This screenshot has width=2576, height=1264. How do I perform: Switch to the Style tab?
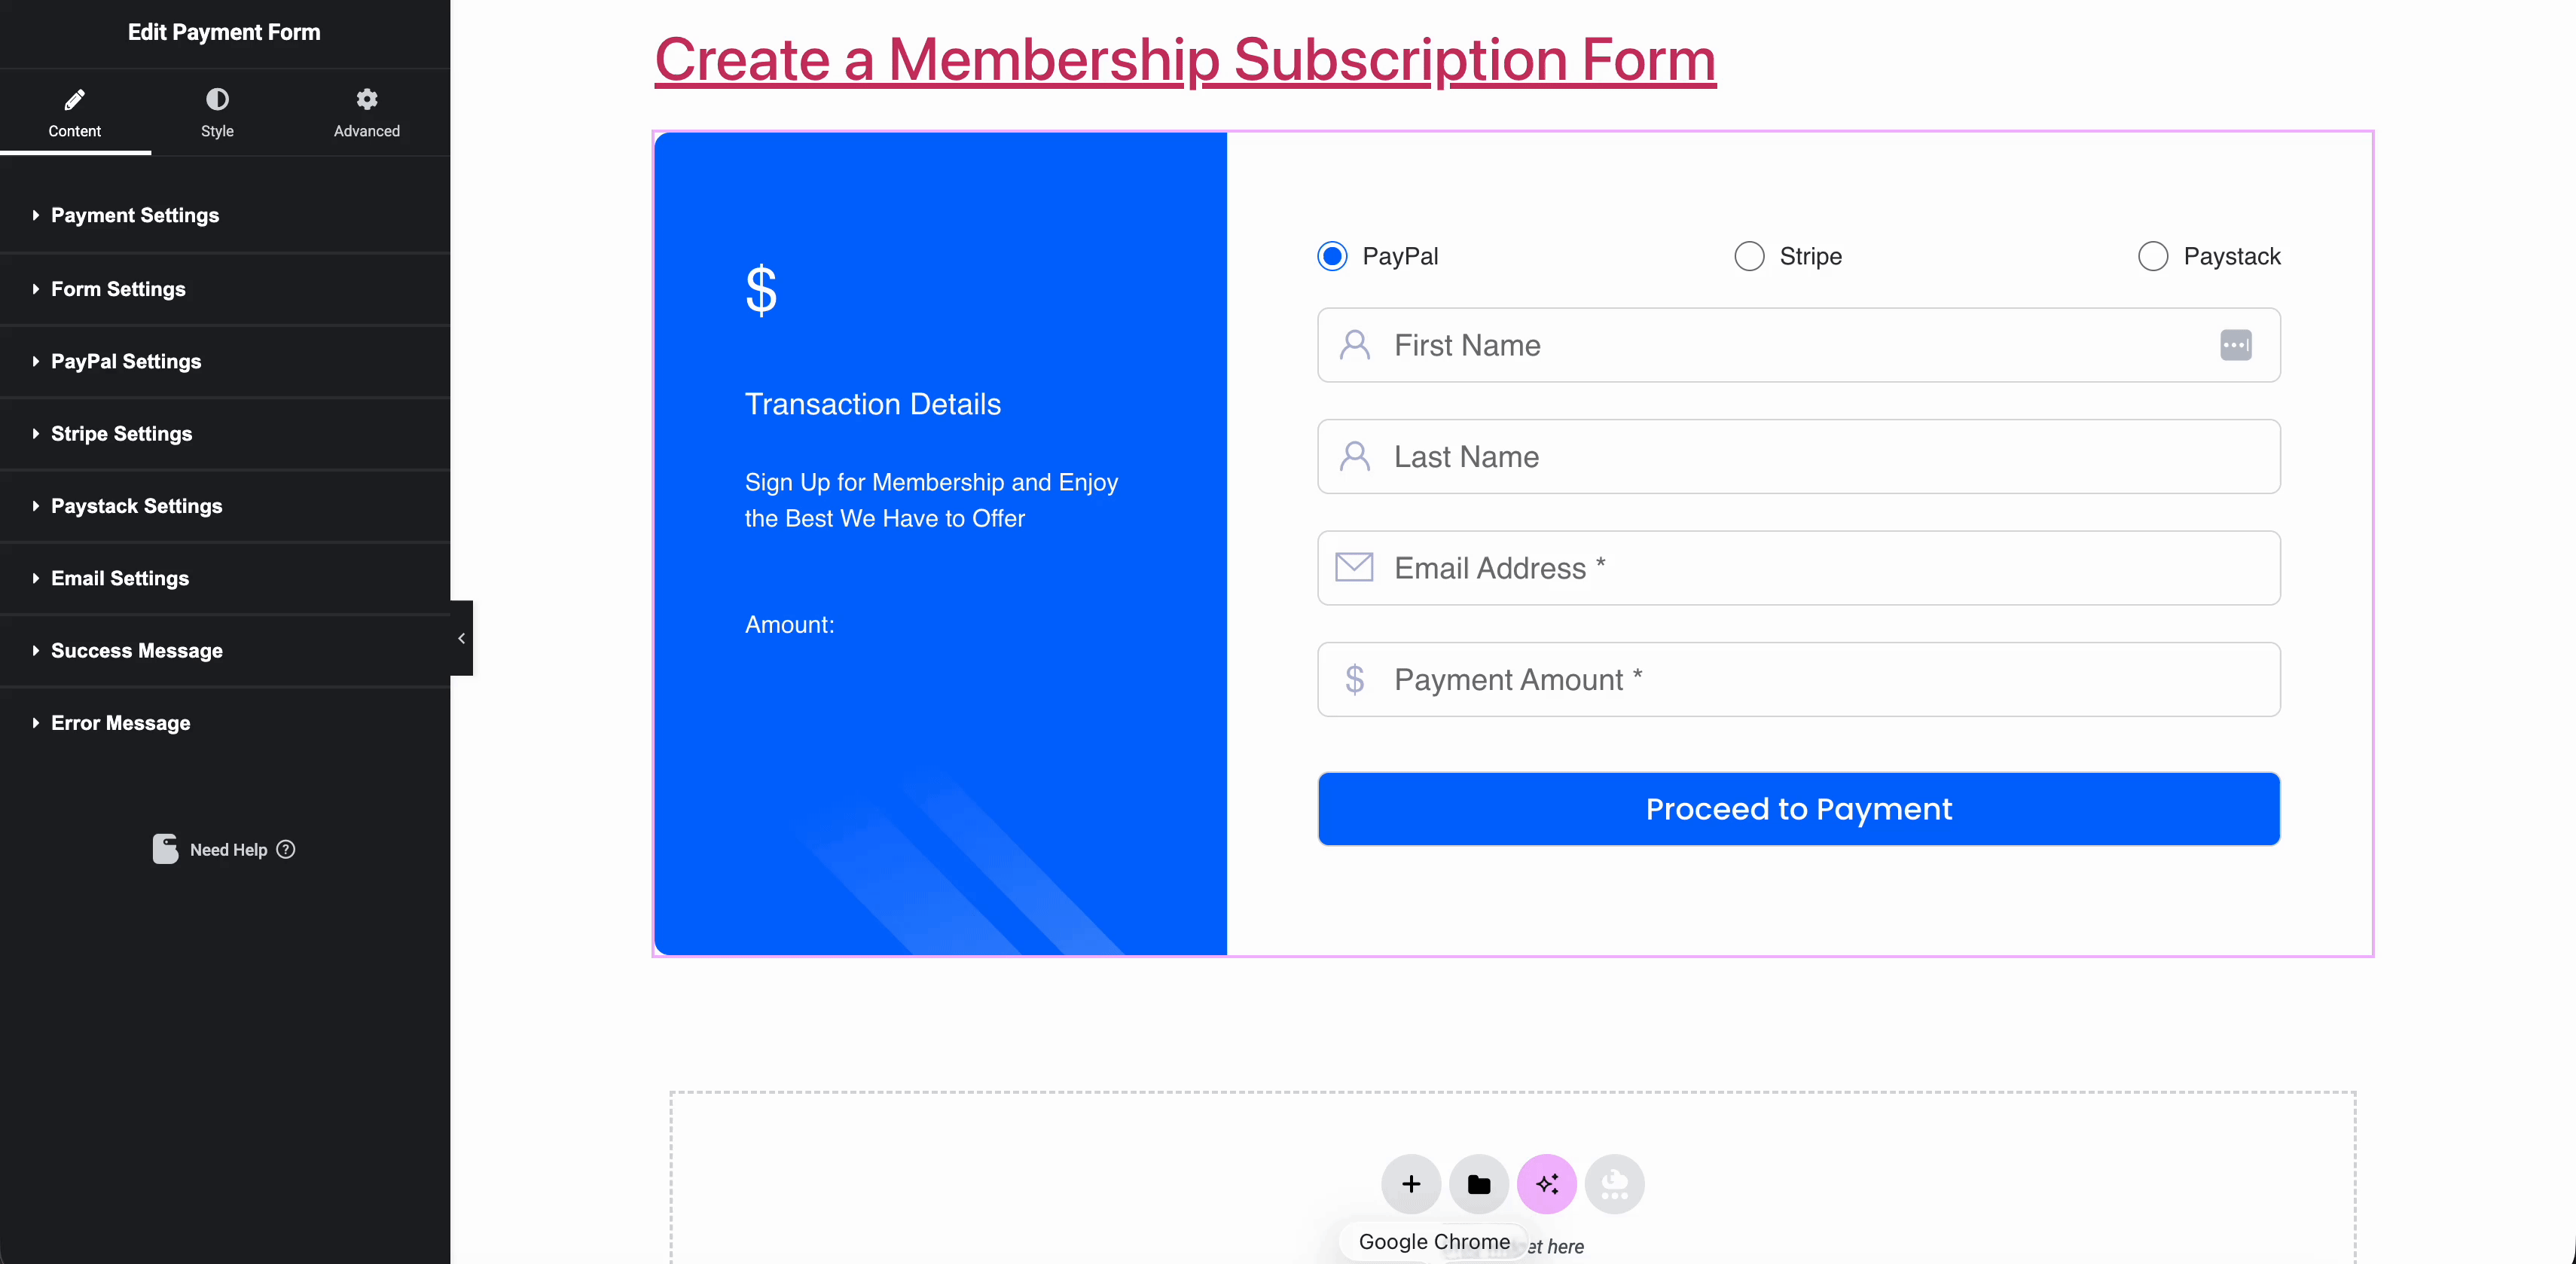(217, 113)
